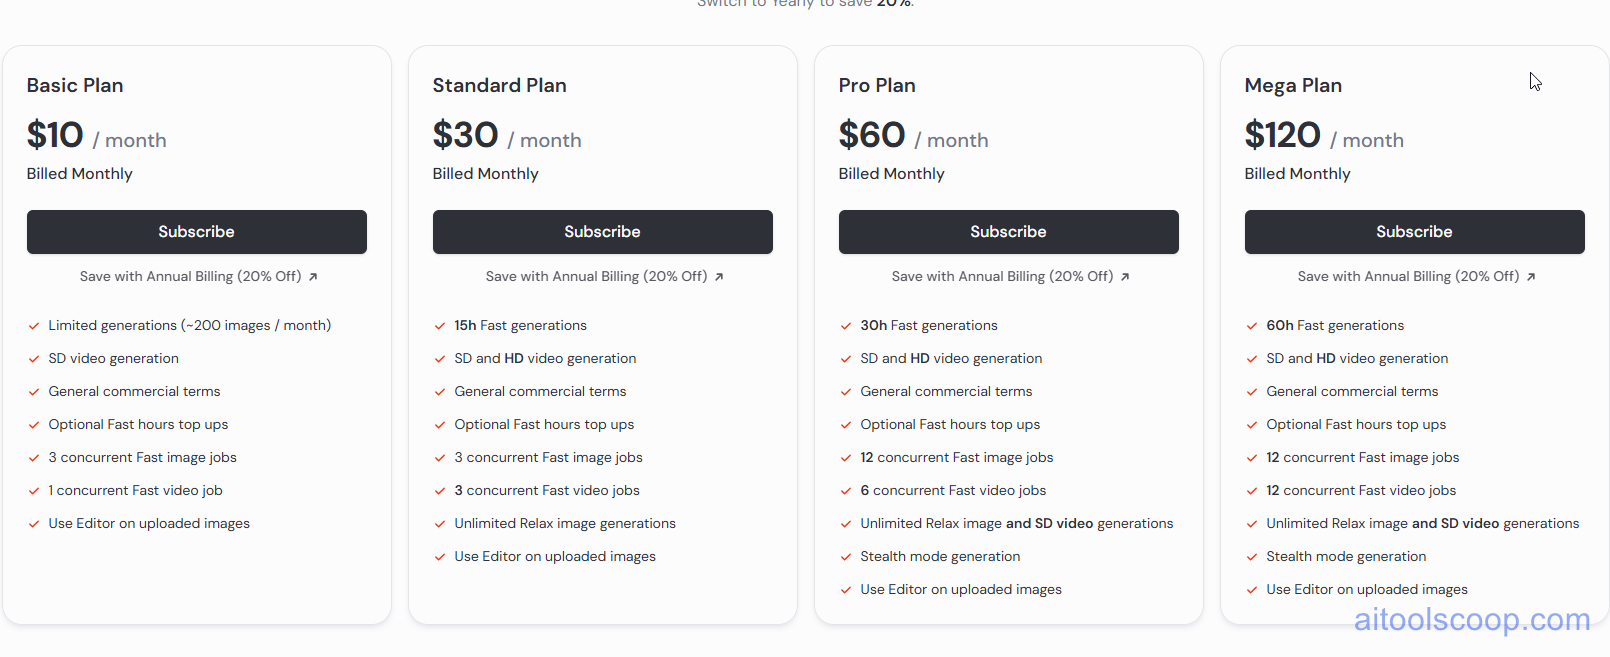The image size is (1610, 657).
Task: Subscribe to the Standard Plan
Action: 602,231
